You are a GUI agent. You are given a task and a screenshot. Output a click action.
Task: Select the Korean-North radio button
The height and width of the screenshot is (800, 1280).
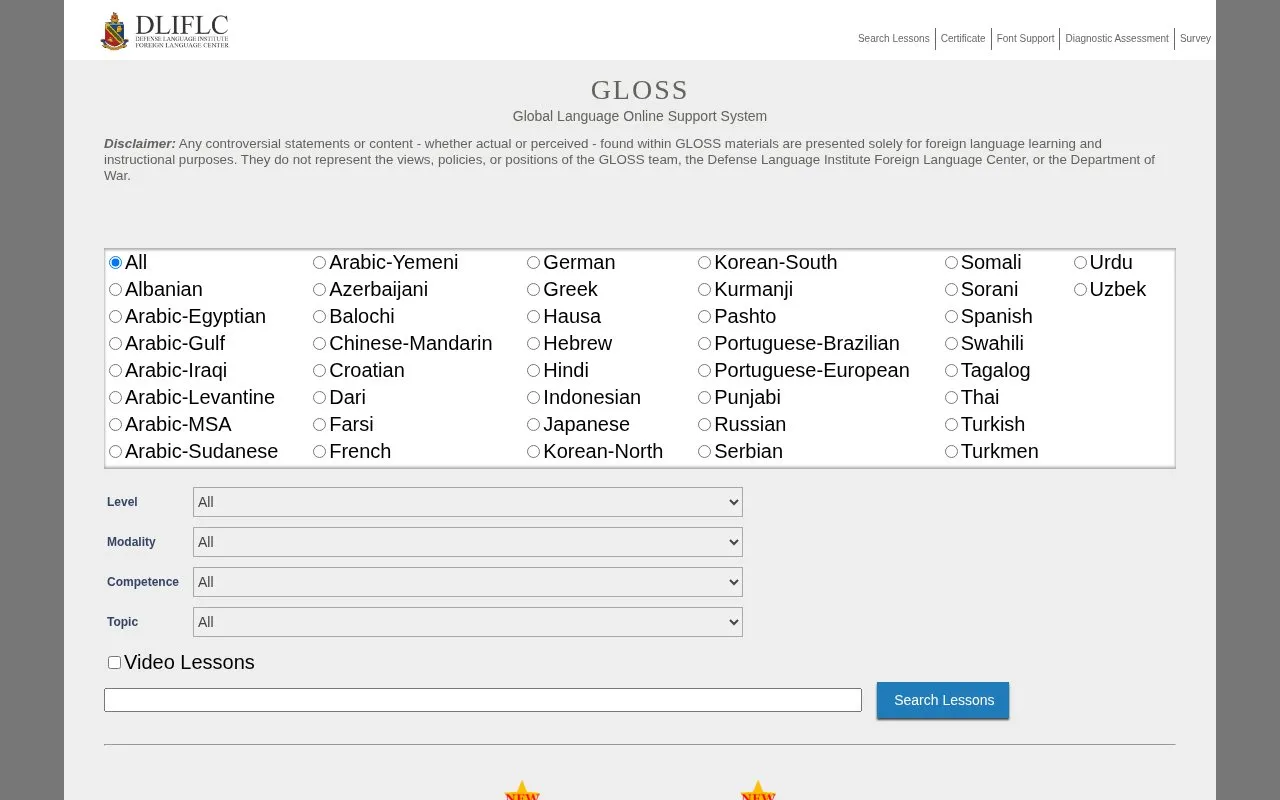[534, 452]
